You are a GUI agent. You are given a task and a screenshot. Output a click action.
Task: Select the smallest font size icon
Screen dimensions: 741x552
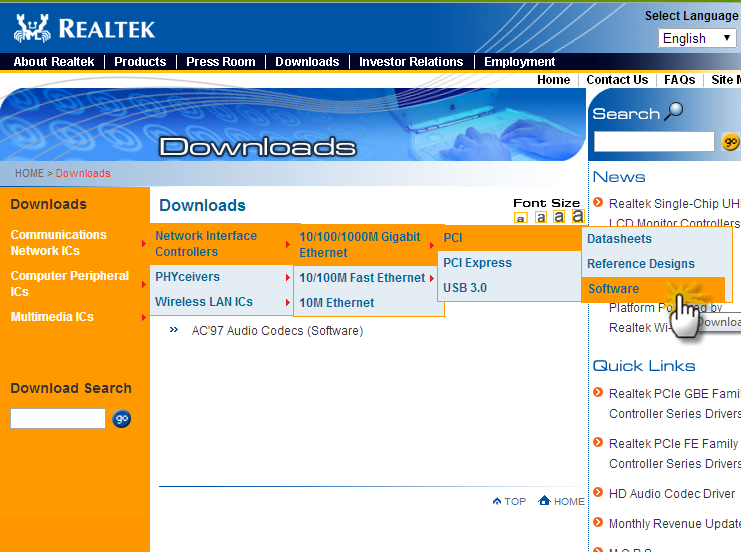pyautogui.click(x=520, y=218)
